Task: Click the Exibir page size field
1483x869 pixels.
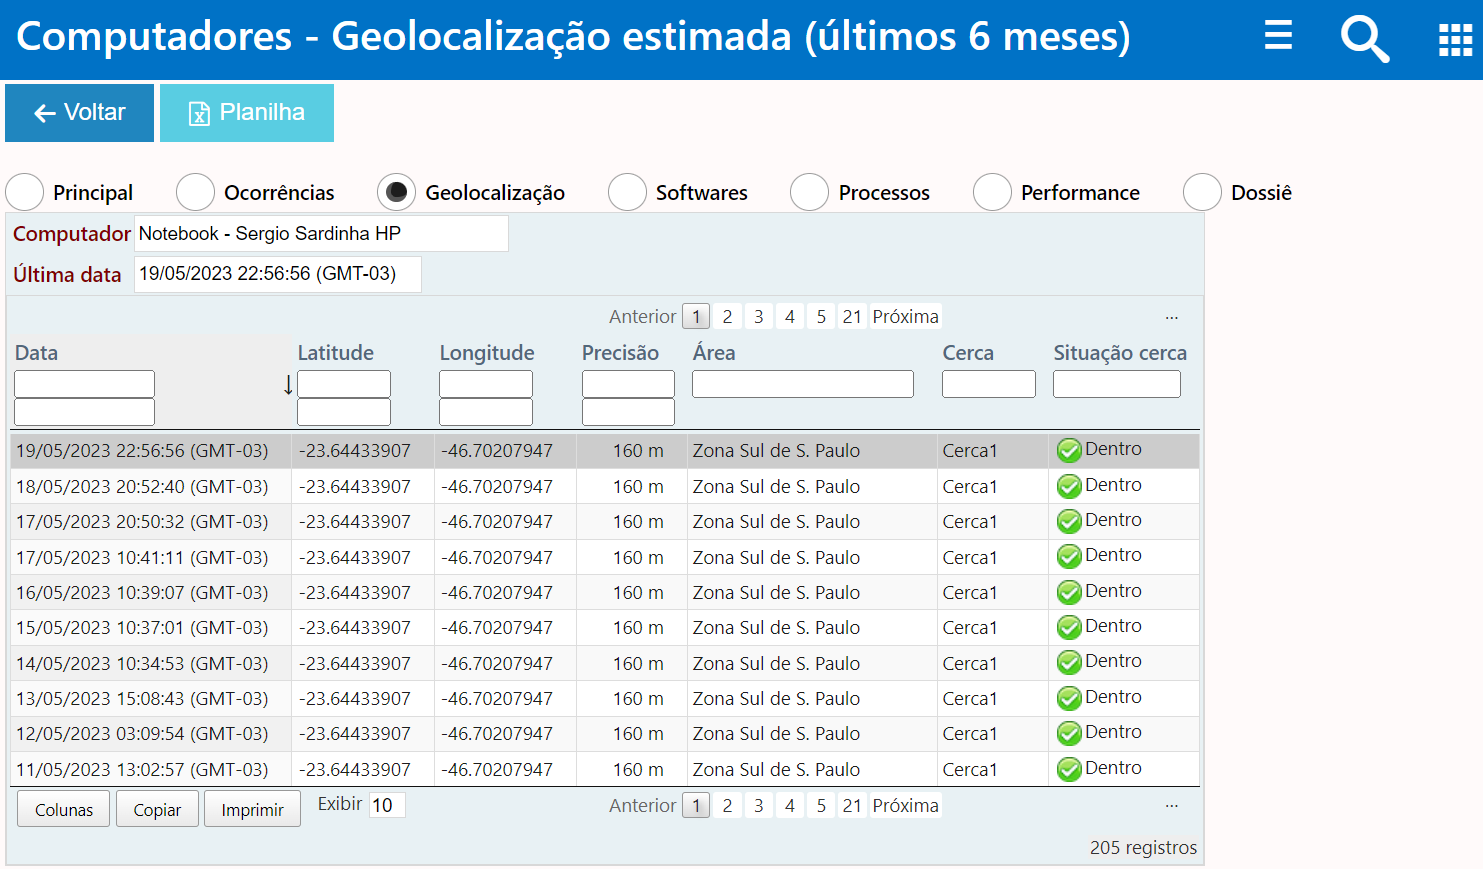Action: (x=386, y=805)
